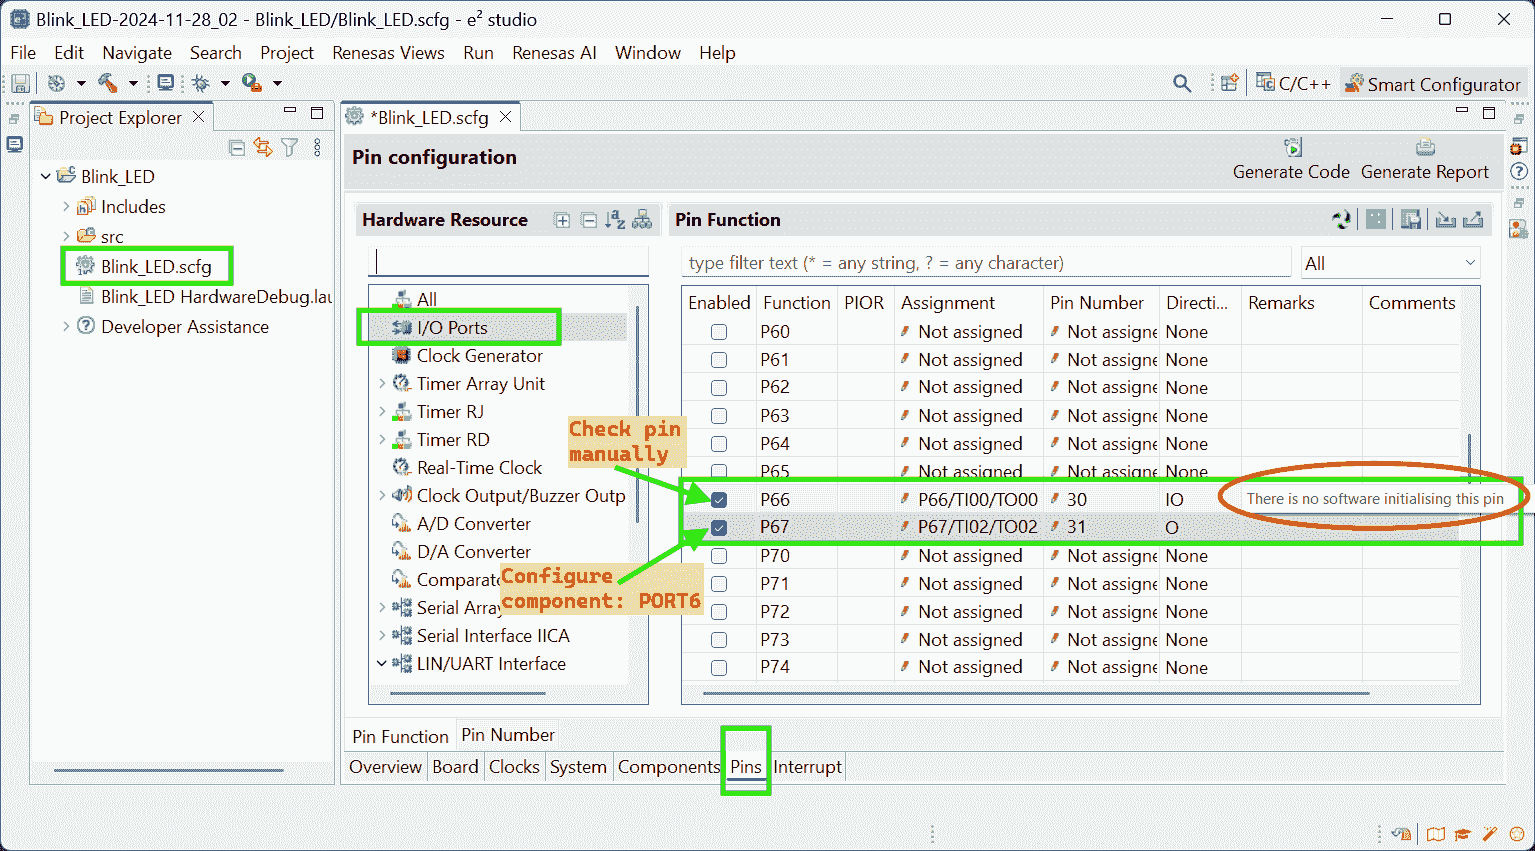Uncheck the P66 enabled checkbox

pyautogui.click(x=719, y=500)
